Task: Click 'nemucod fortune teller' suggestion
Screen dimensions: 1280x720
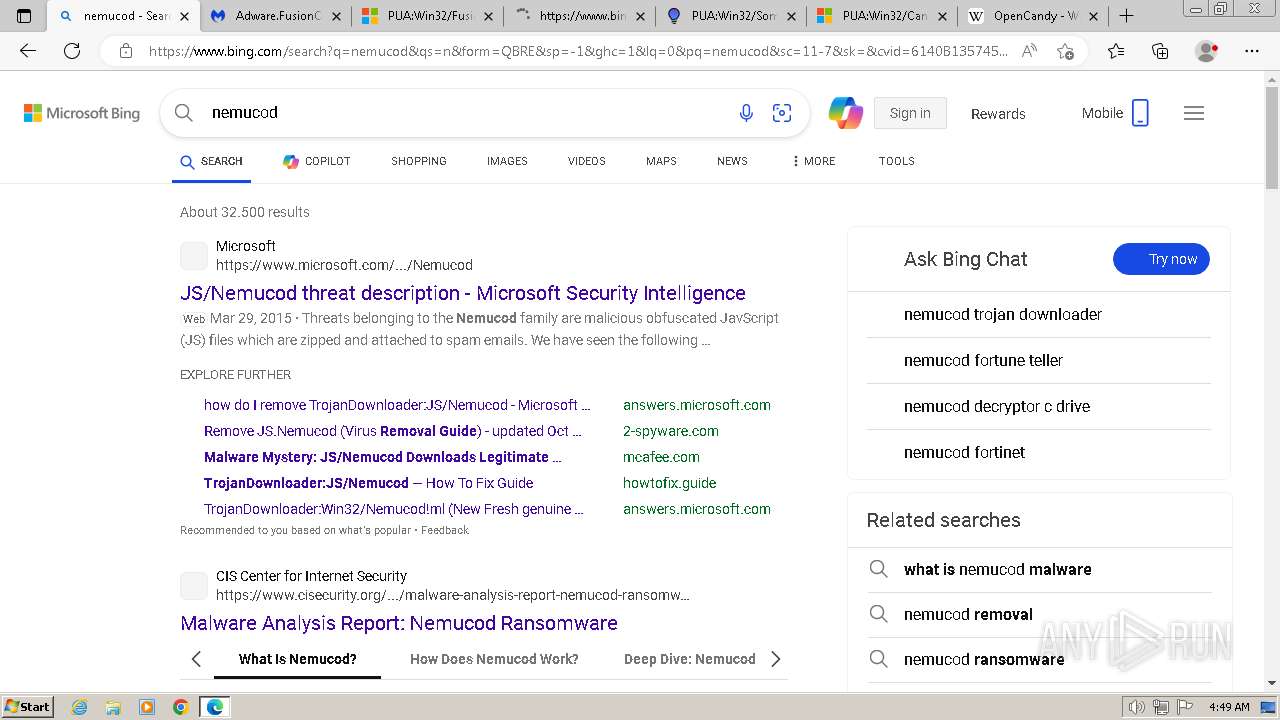Action: coord(983,360)
